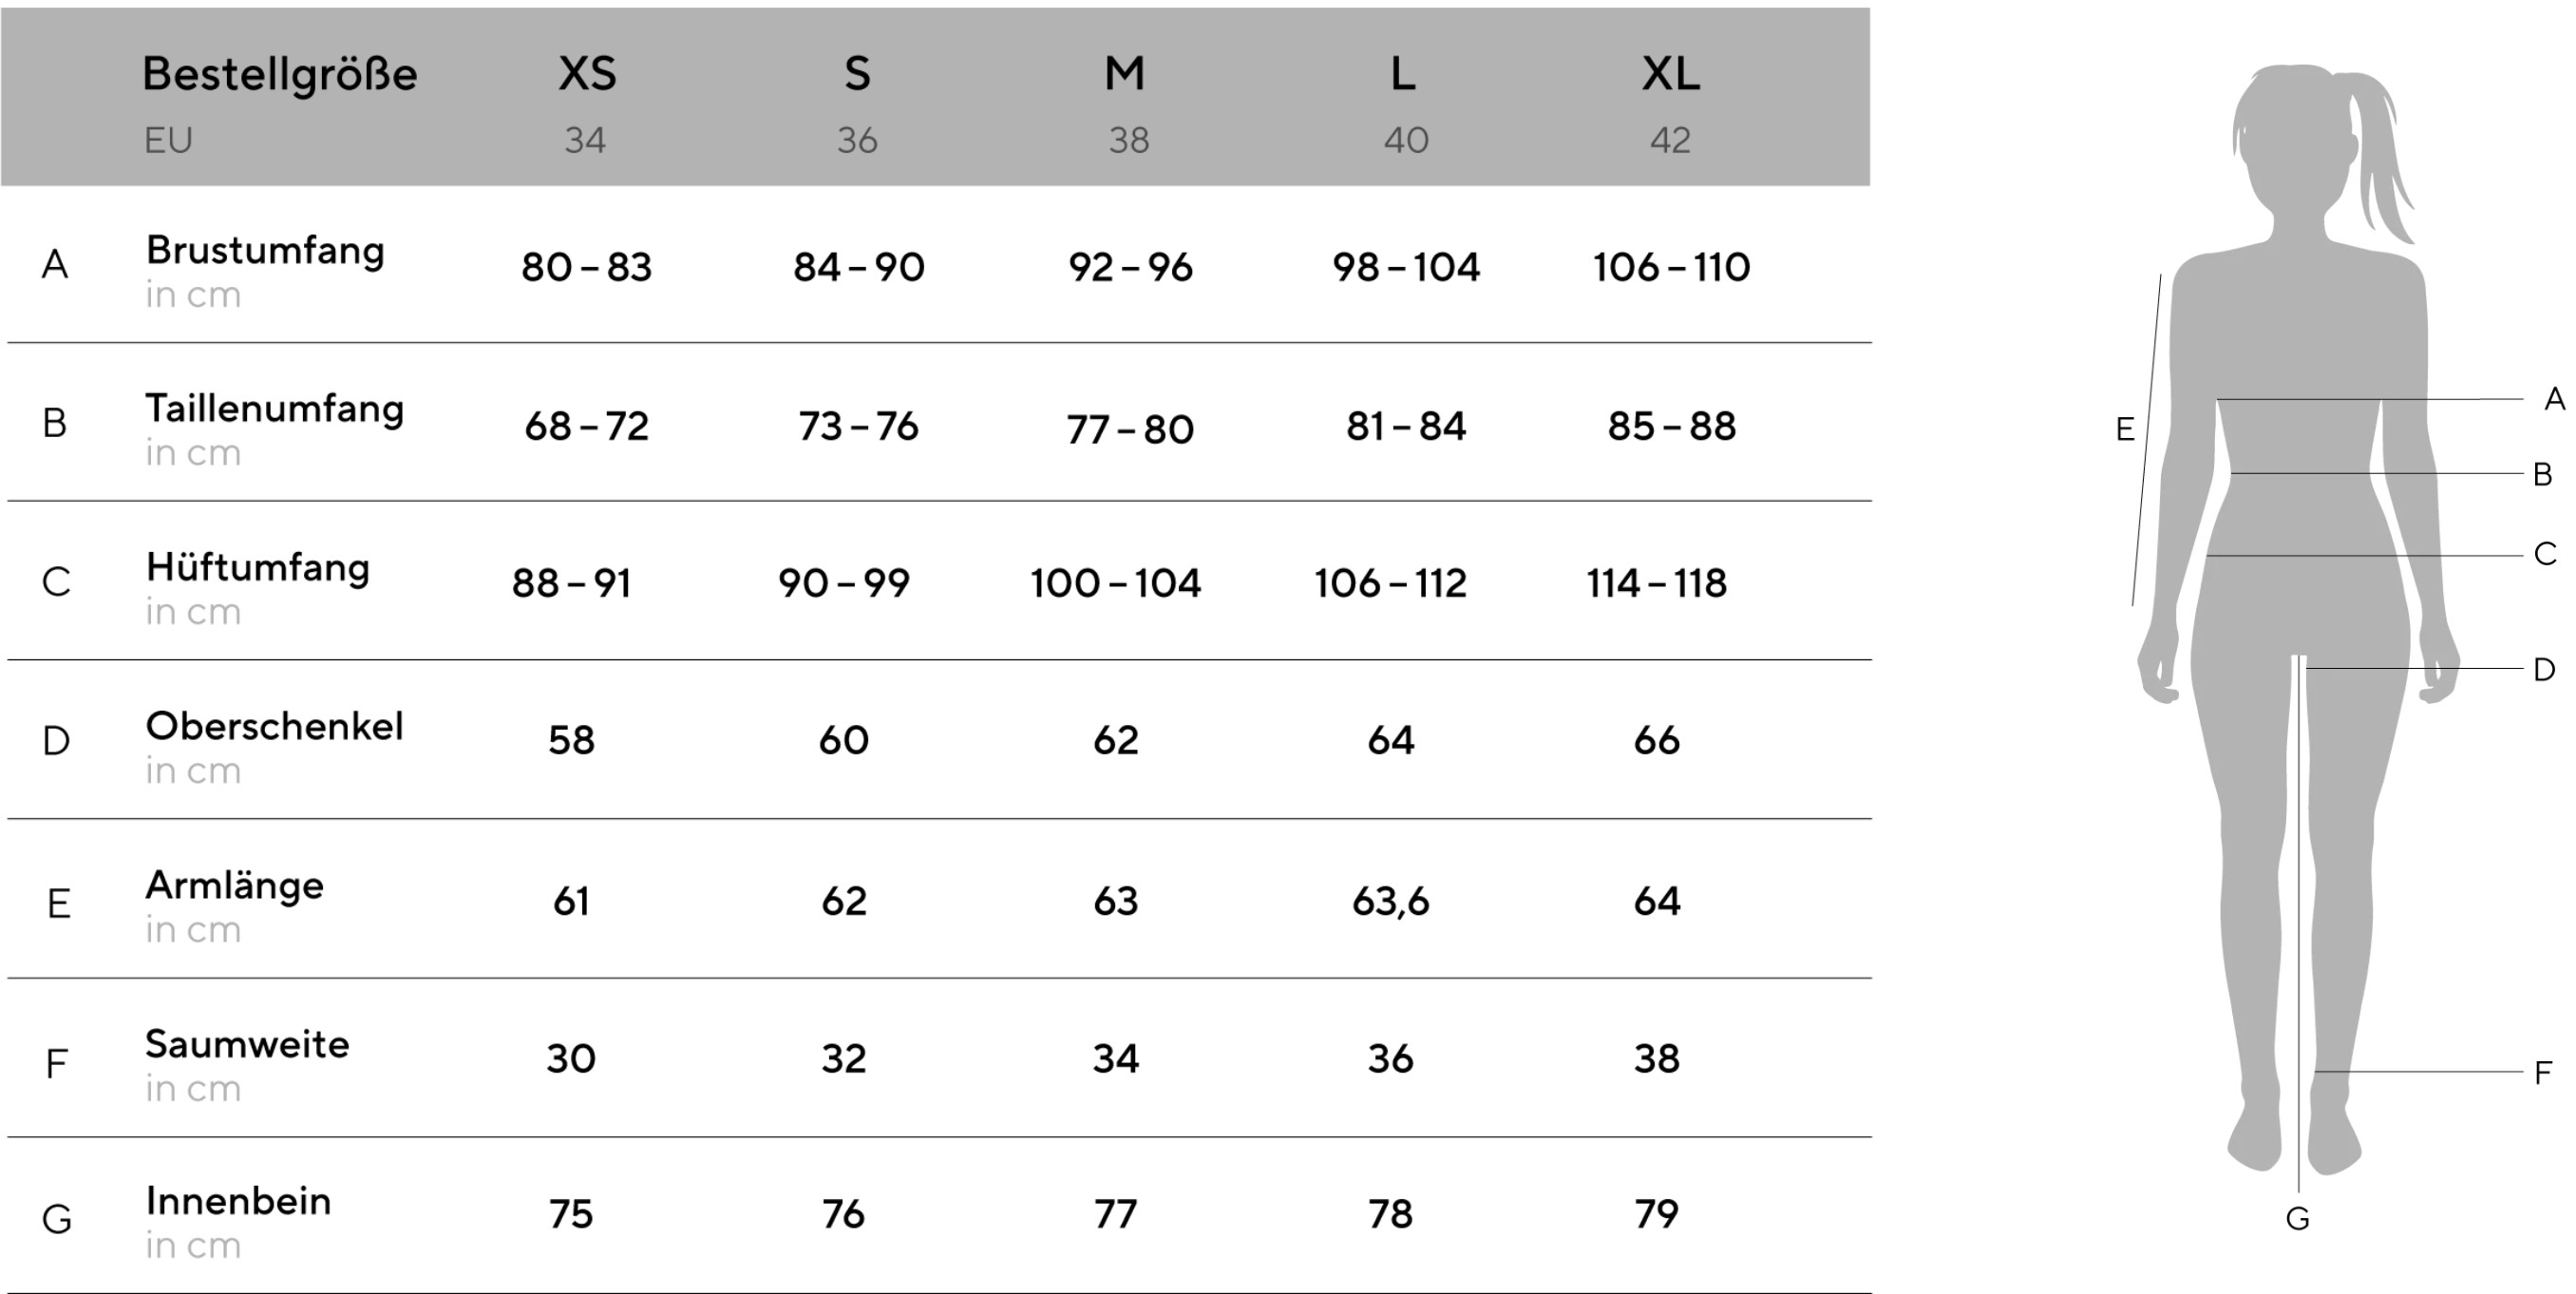Click the Taillenumfang row label
This screenshot has width=2576, height=1294.
(x=274, y=408)
